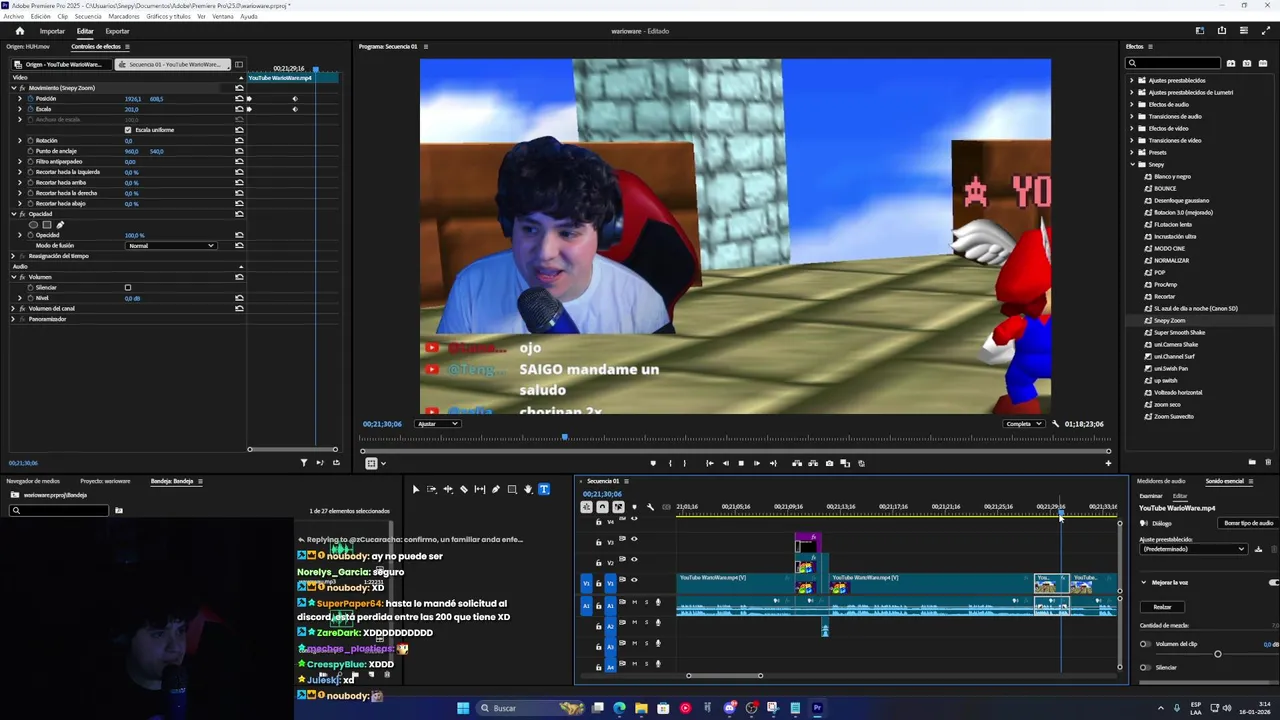This screenshot has height=720, width=1280.
Task: Toggle visibility eye of track V2
Action: (633, 560)
